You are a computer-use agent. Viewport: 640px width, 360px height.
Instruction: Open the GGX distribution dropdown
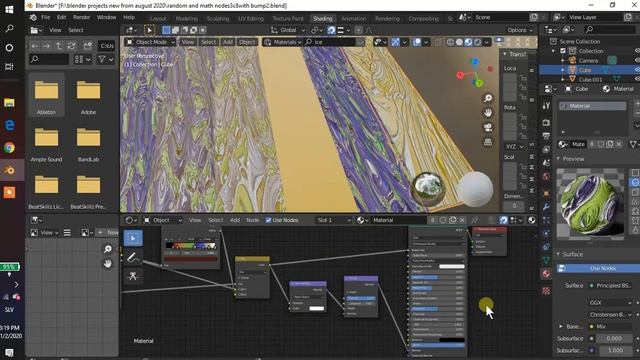[610, 302]
